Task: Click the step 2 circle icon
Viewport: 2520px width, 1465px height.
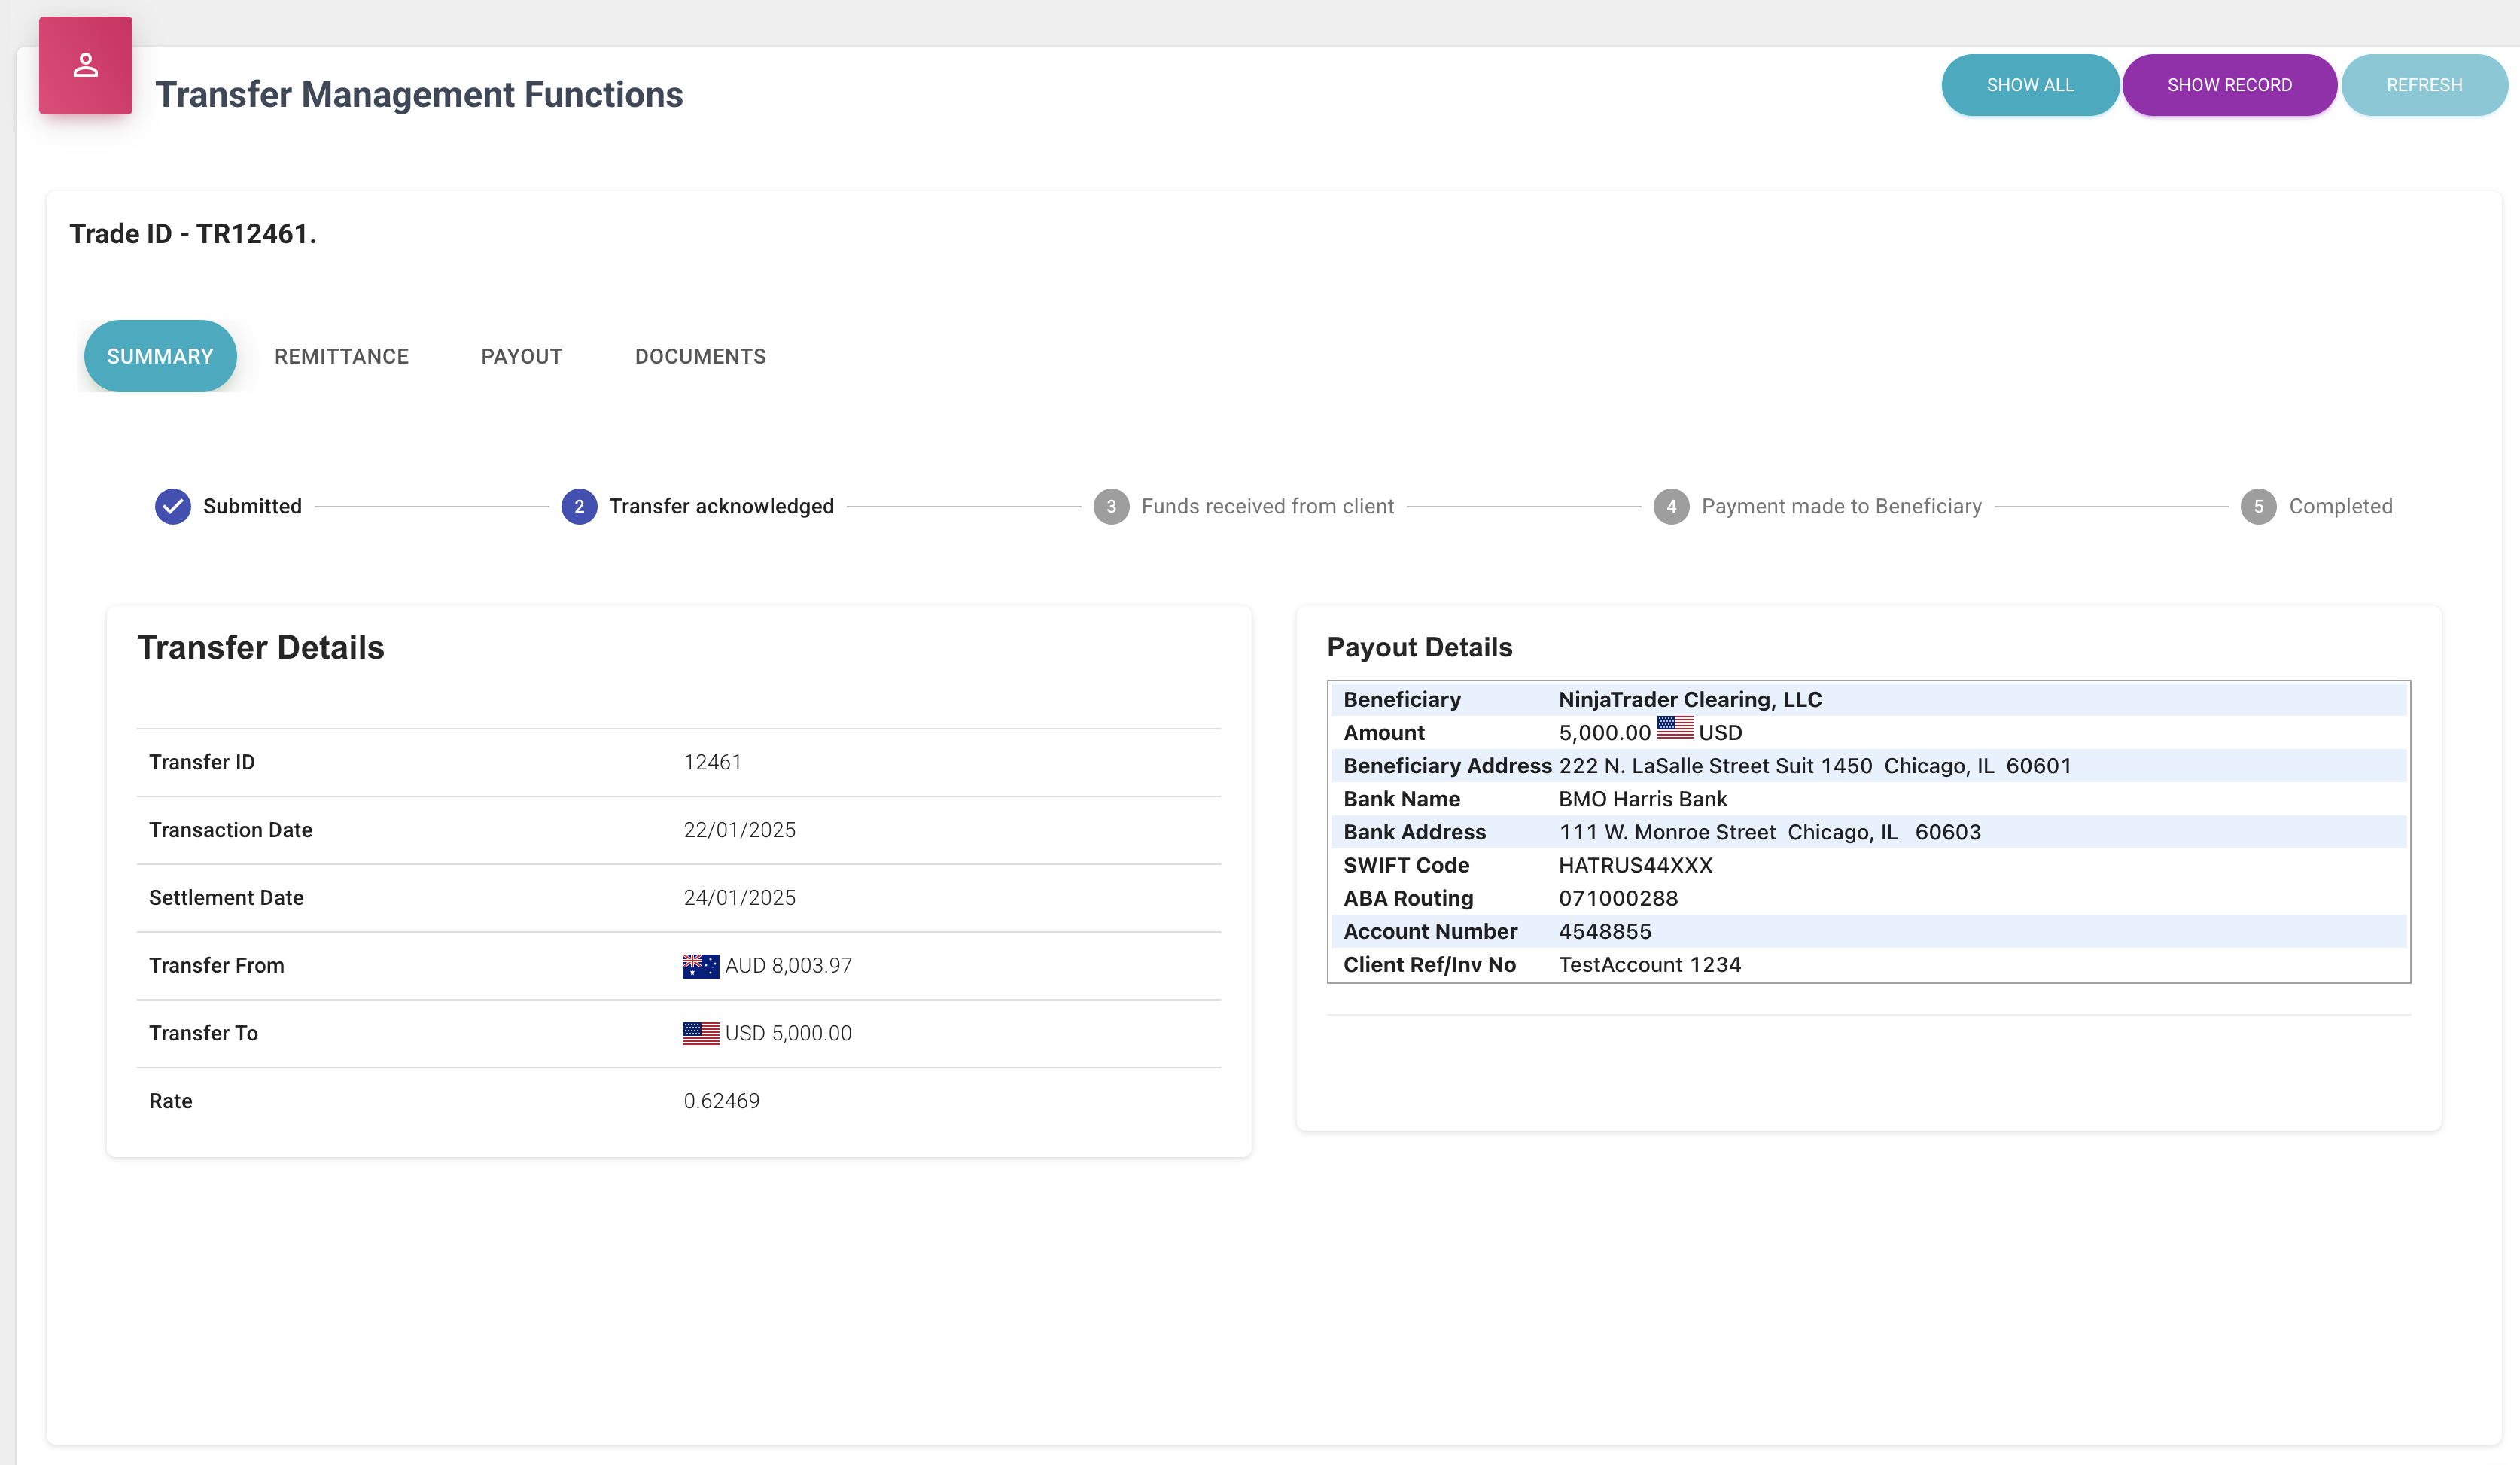Action: (x=579, y=506)
